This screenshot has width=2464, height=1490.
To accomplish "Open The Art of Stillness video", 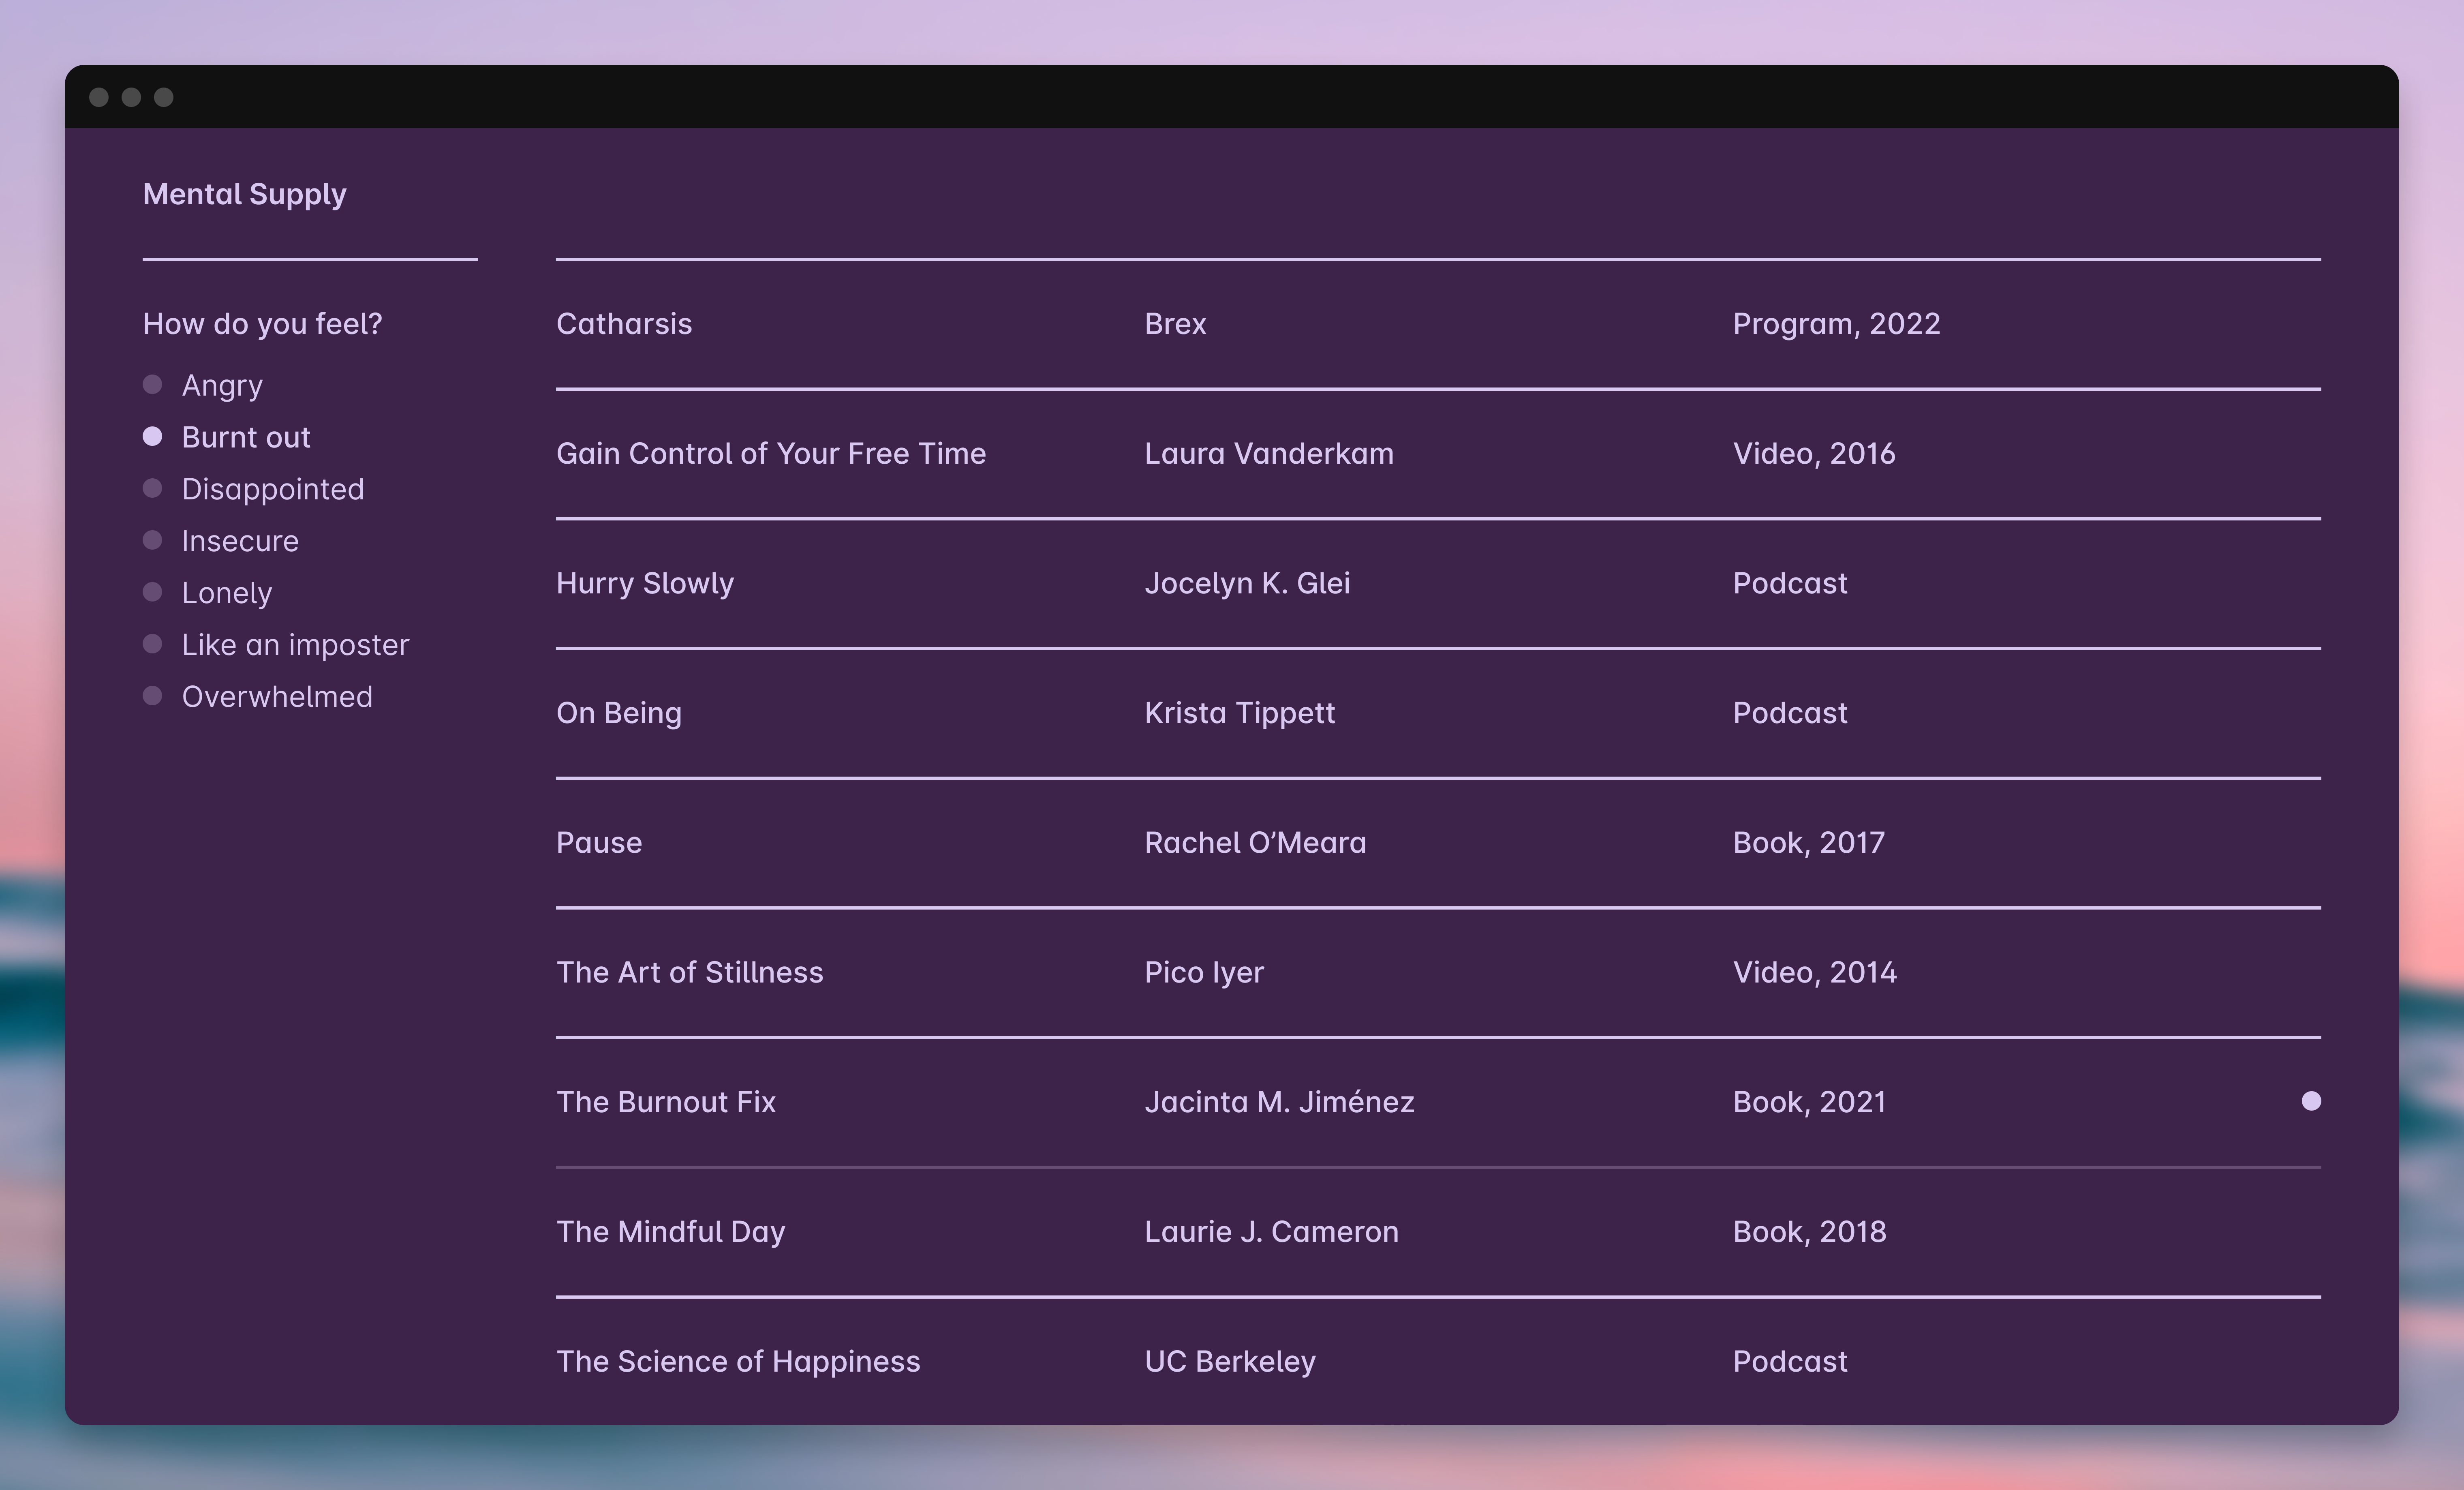I will (690, 971).
